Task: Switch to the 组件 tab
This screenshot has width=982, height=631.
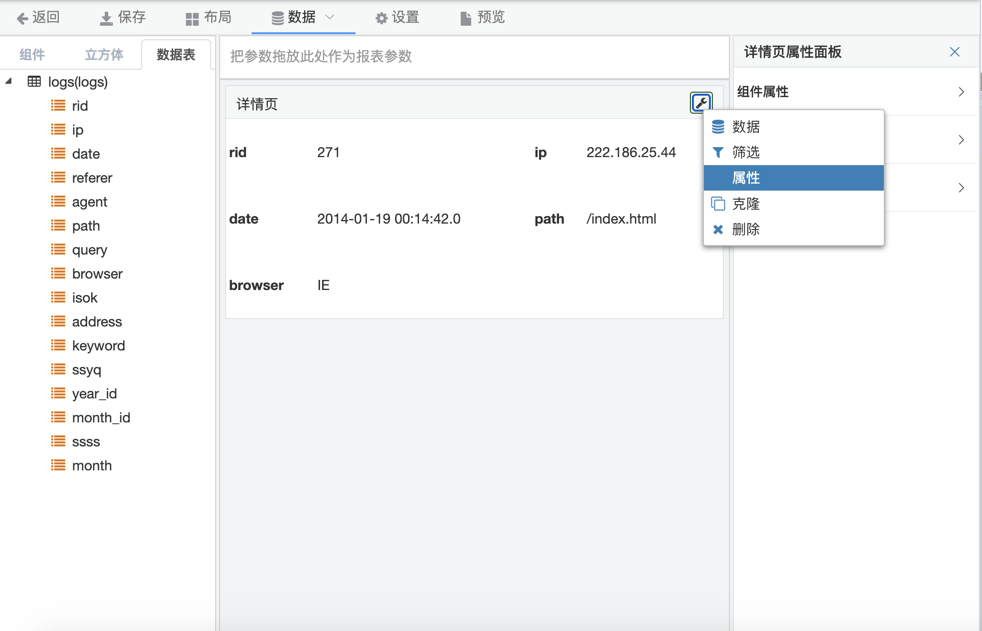Action: pos(32,55)
